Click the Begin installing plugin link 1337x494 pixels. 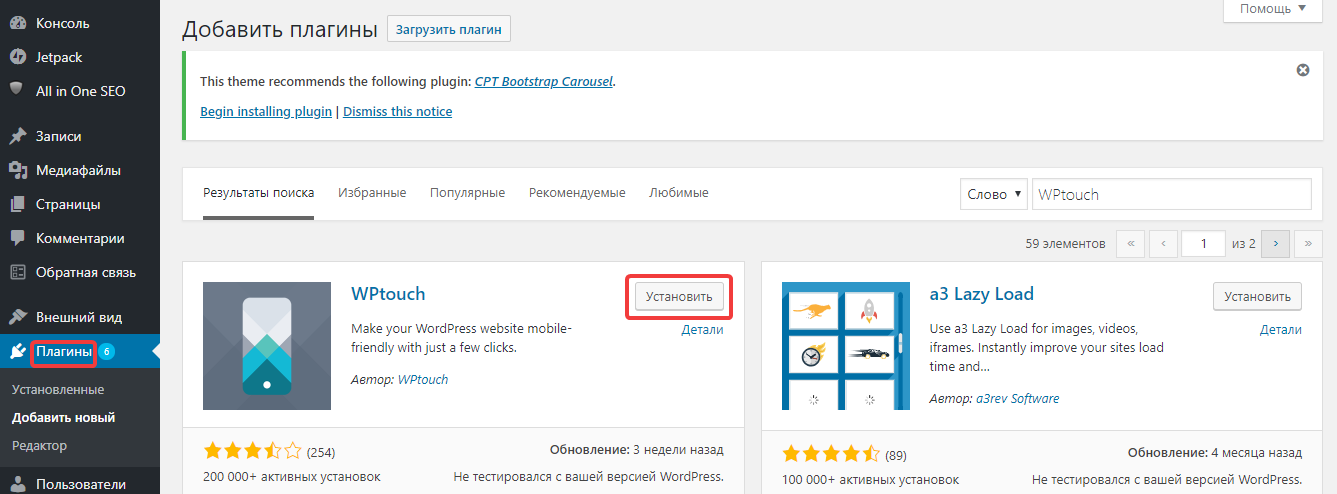(x=266, y=111)
